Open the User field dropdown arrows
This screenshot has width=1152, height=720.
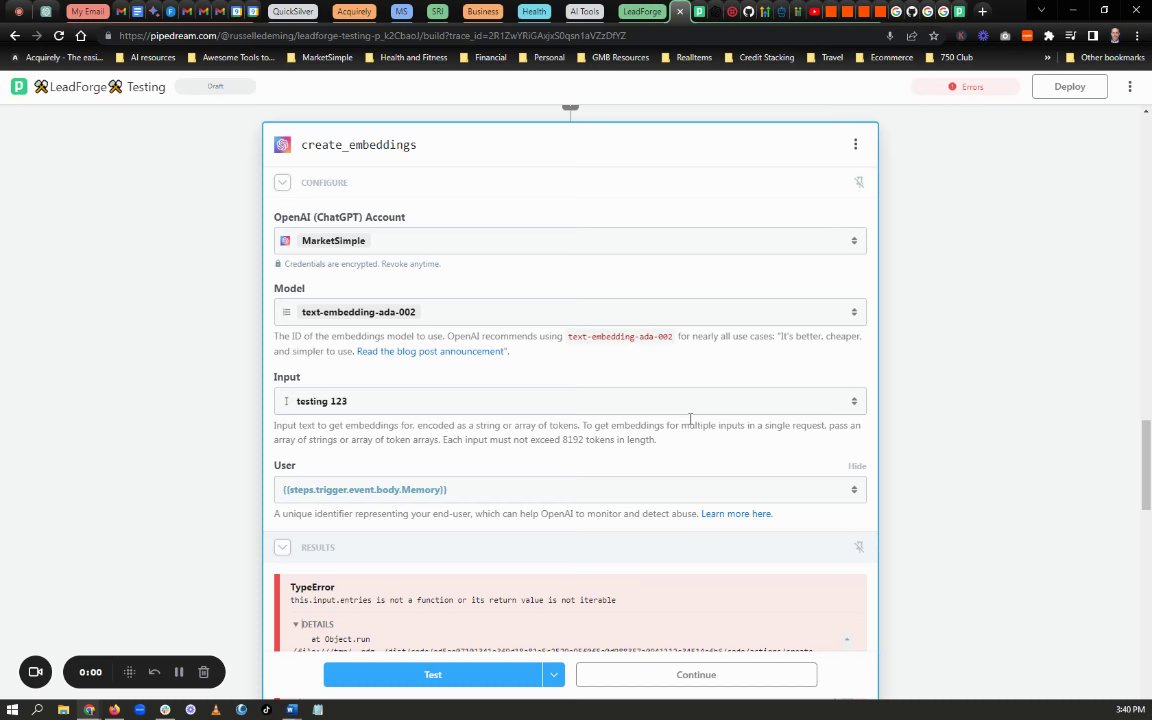(x=854, y=490)
